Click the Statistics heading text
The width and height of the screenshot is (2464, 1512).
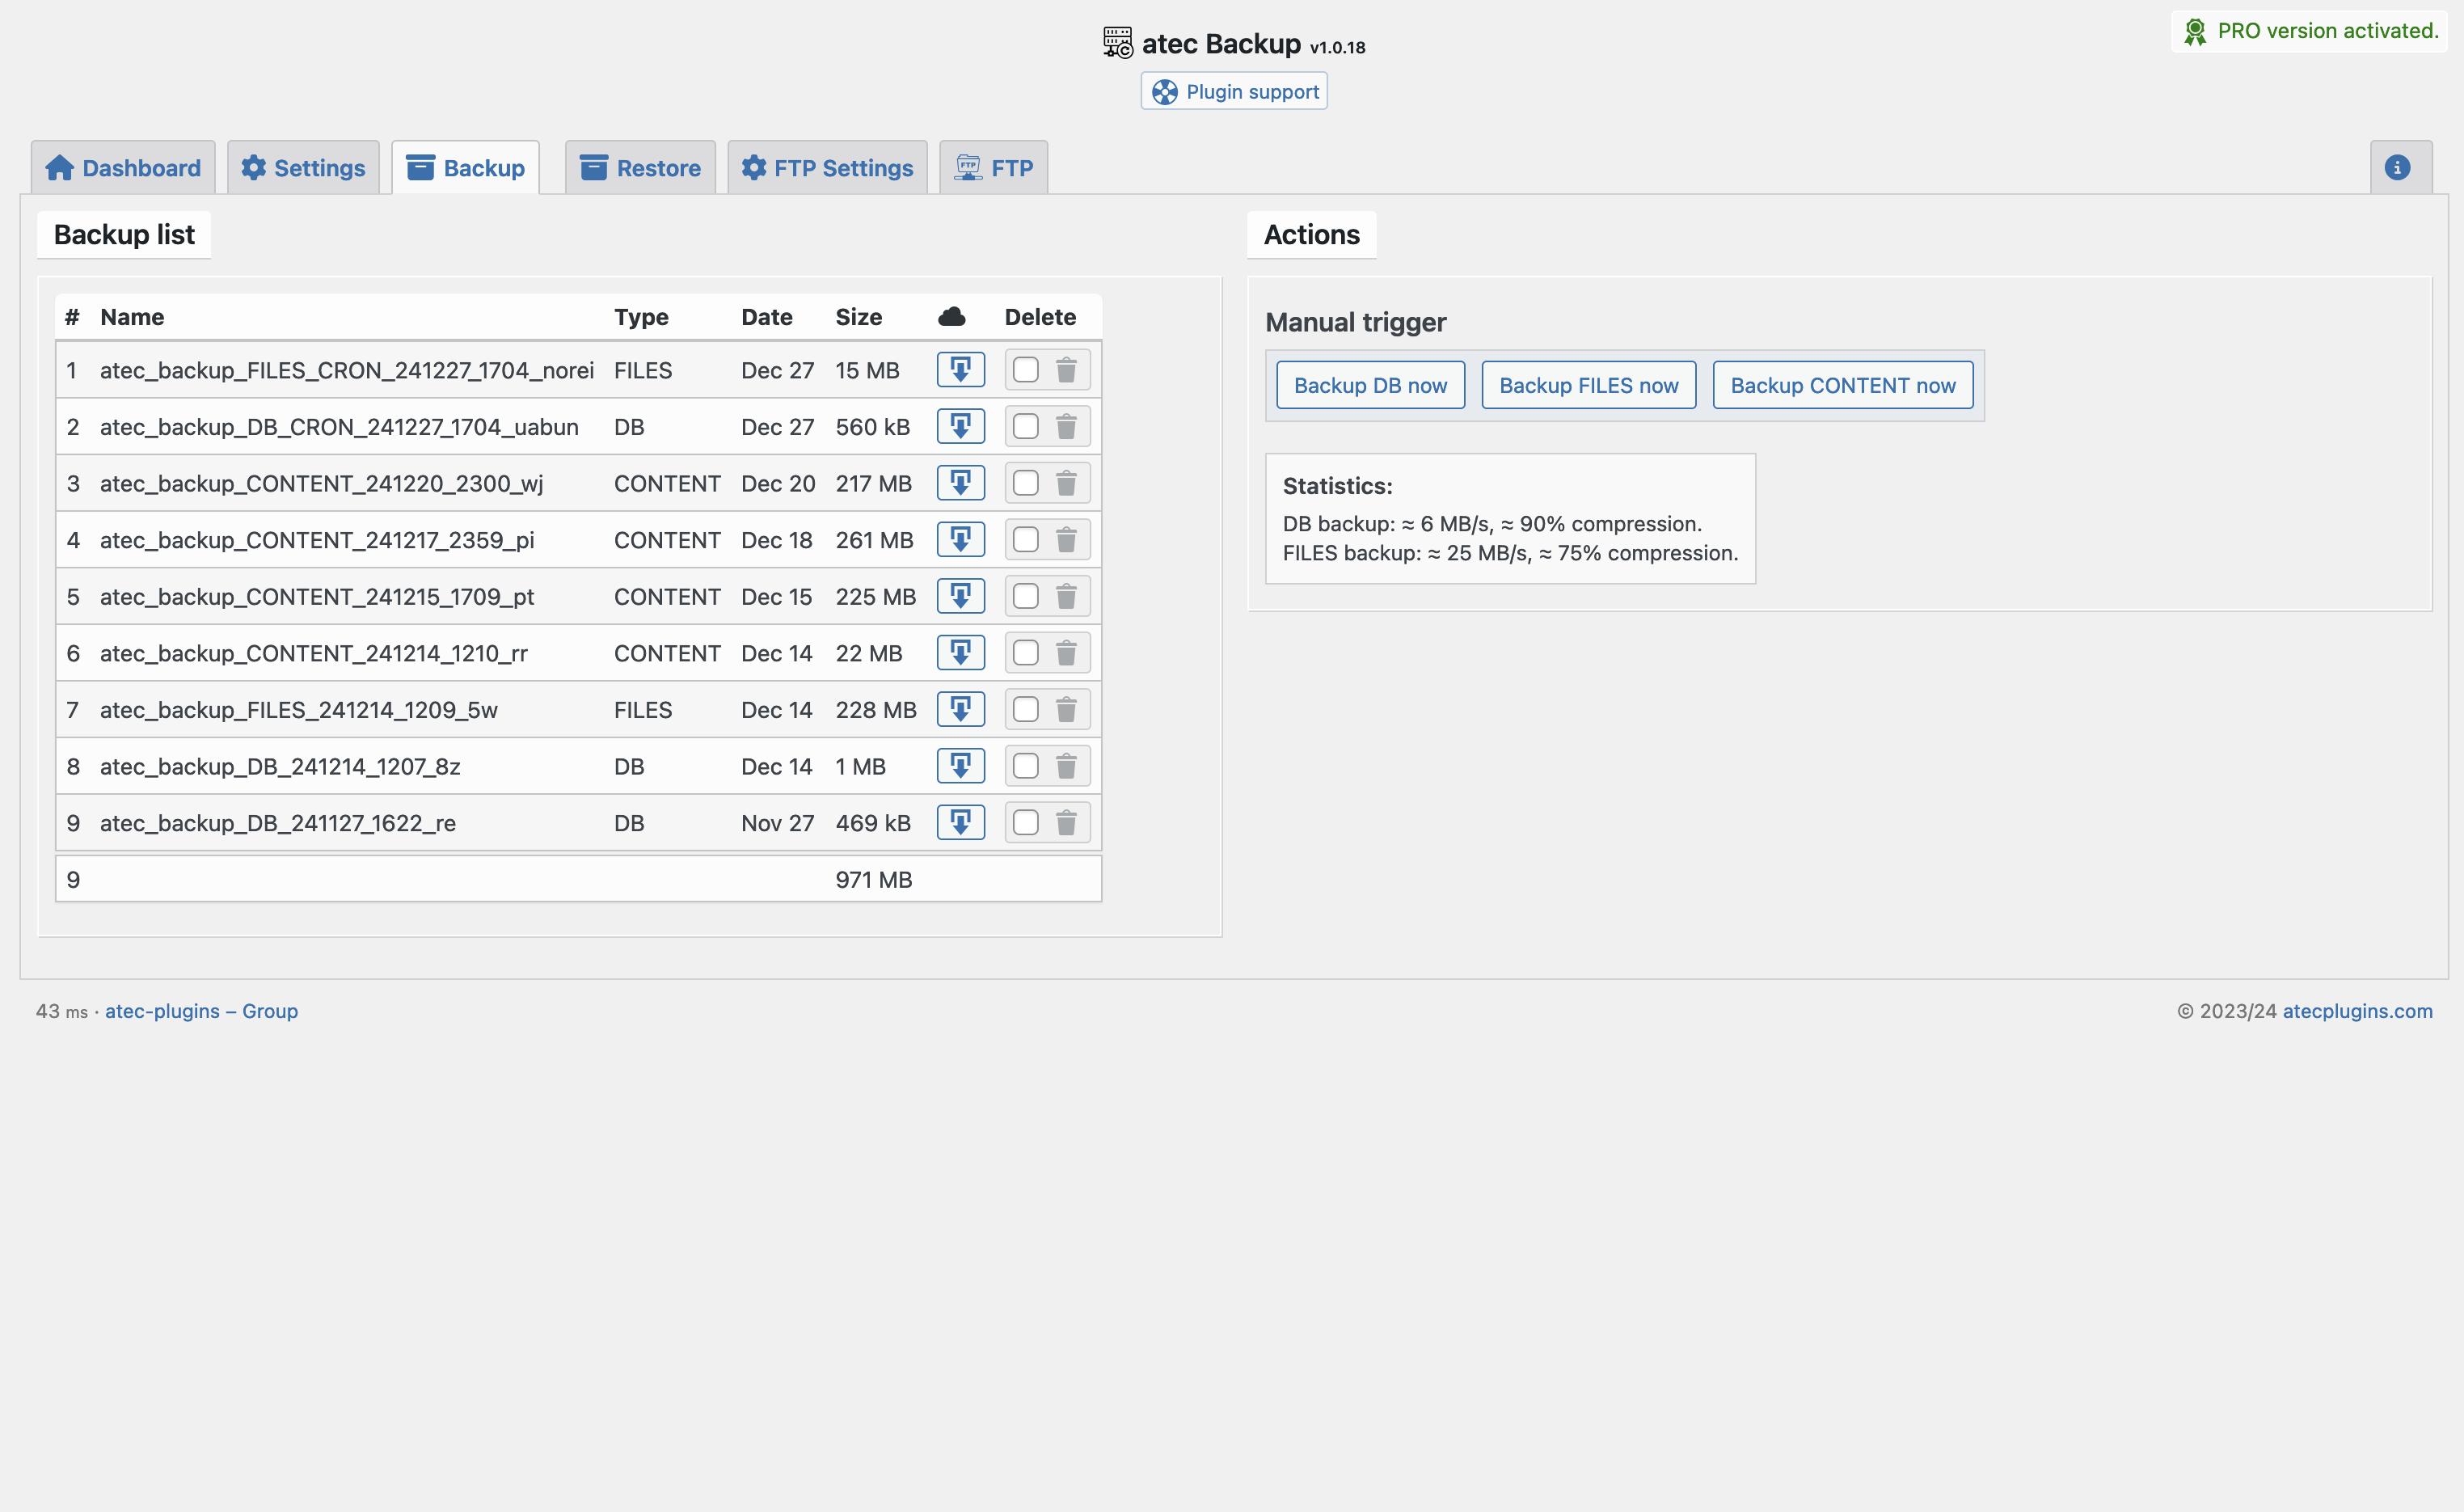click(1337, 486)
